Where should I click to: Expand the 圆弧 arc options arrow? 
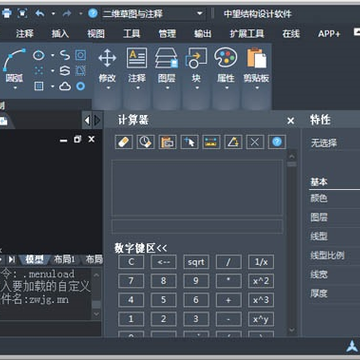point(15,88)
